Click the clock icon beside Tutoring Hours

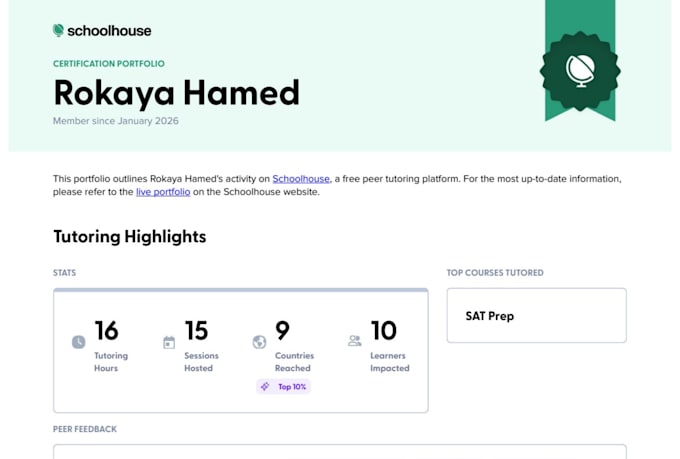pyautogui.click(x=78, y=342)
